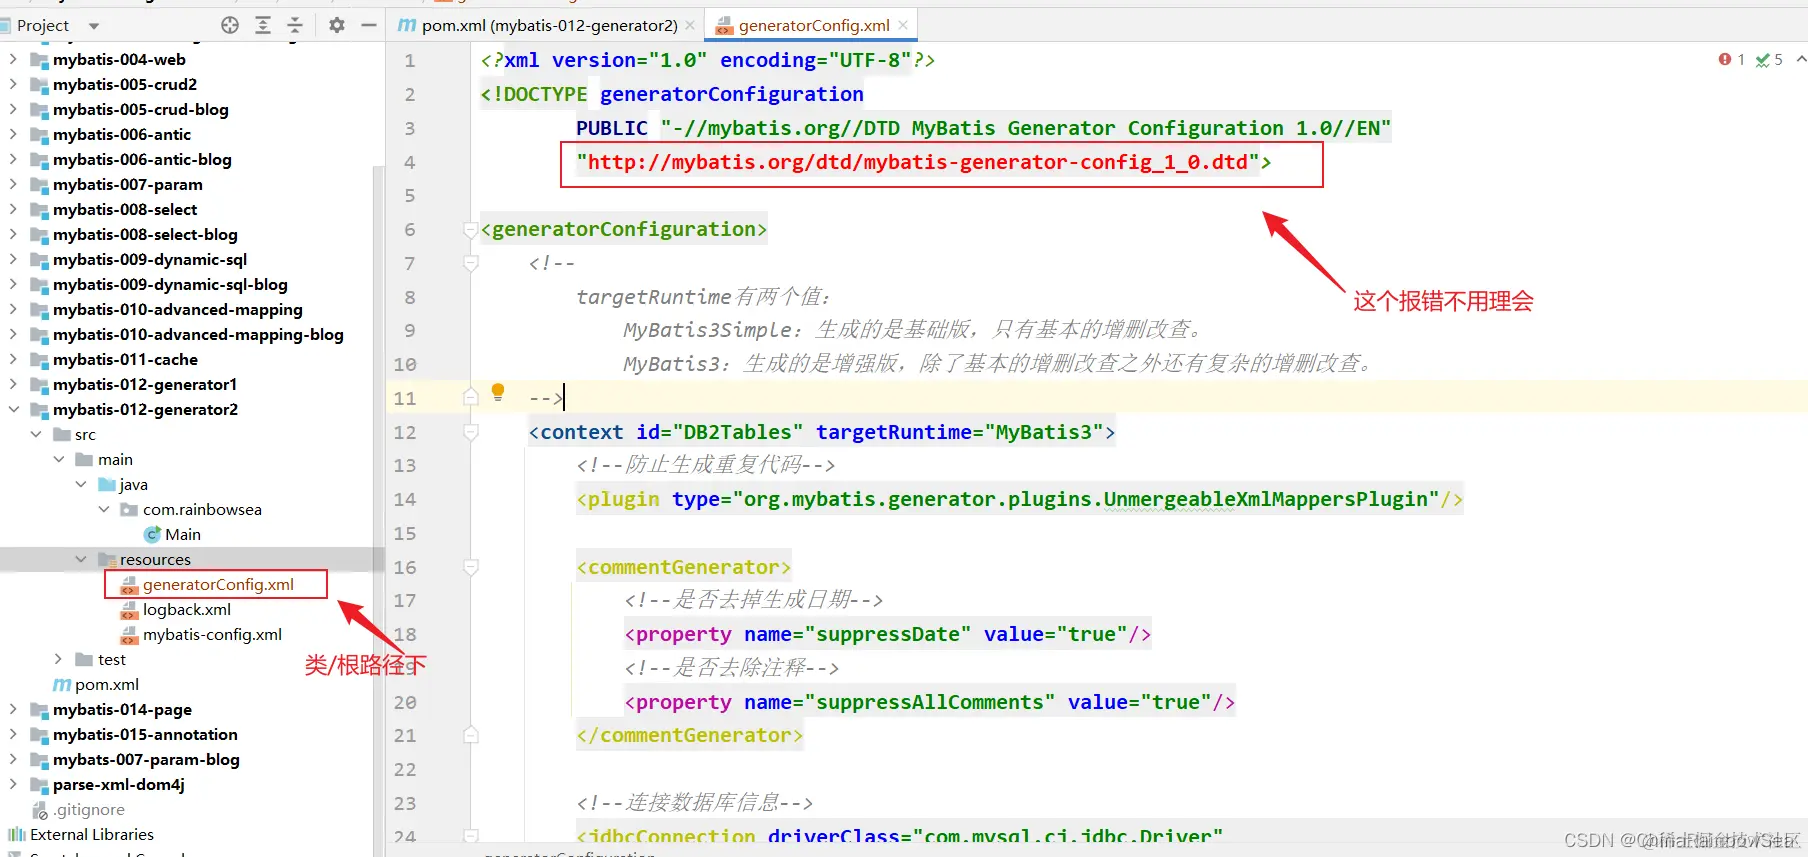Close the pom.xml editor tab
Image resolution: width=1808 pixels, height=857 pixels.
[690, 25]
